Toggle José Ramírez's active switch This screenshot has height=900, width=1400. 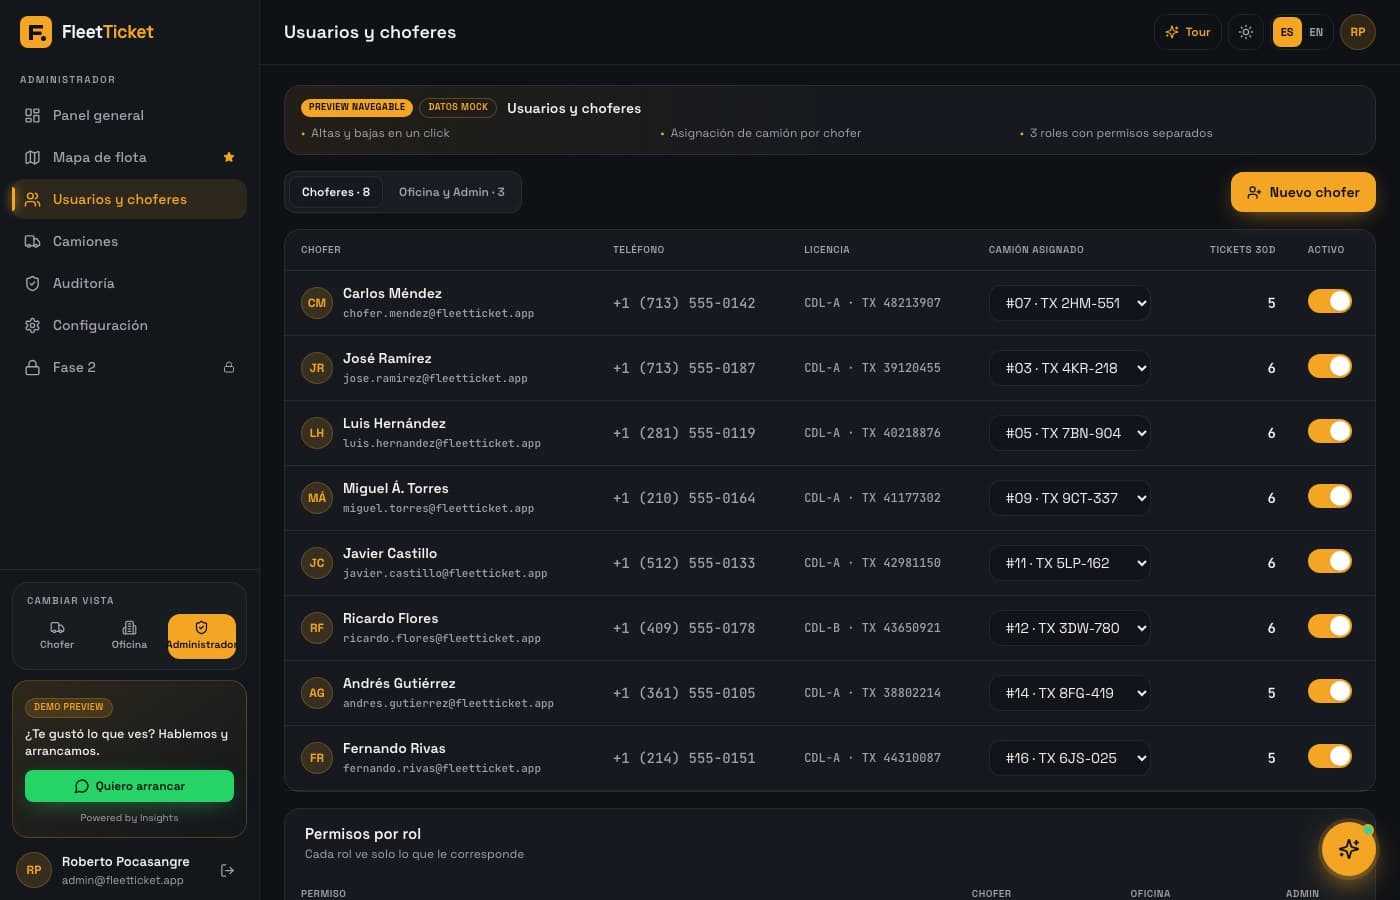click(1330, 366)
